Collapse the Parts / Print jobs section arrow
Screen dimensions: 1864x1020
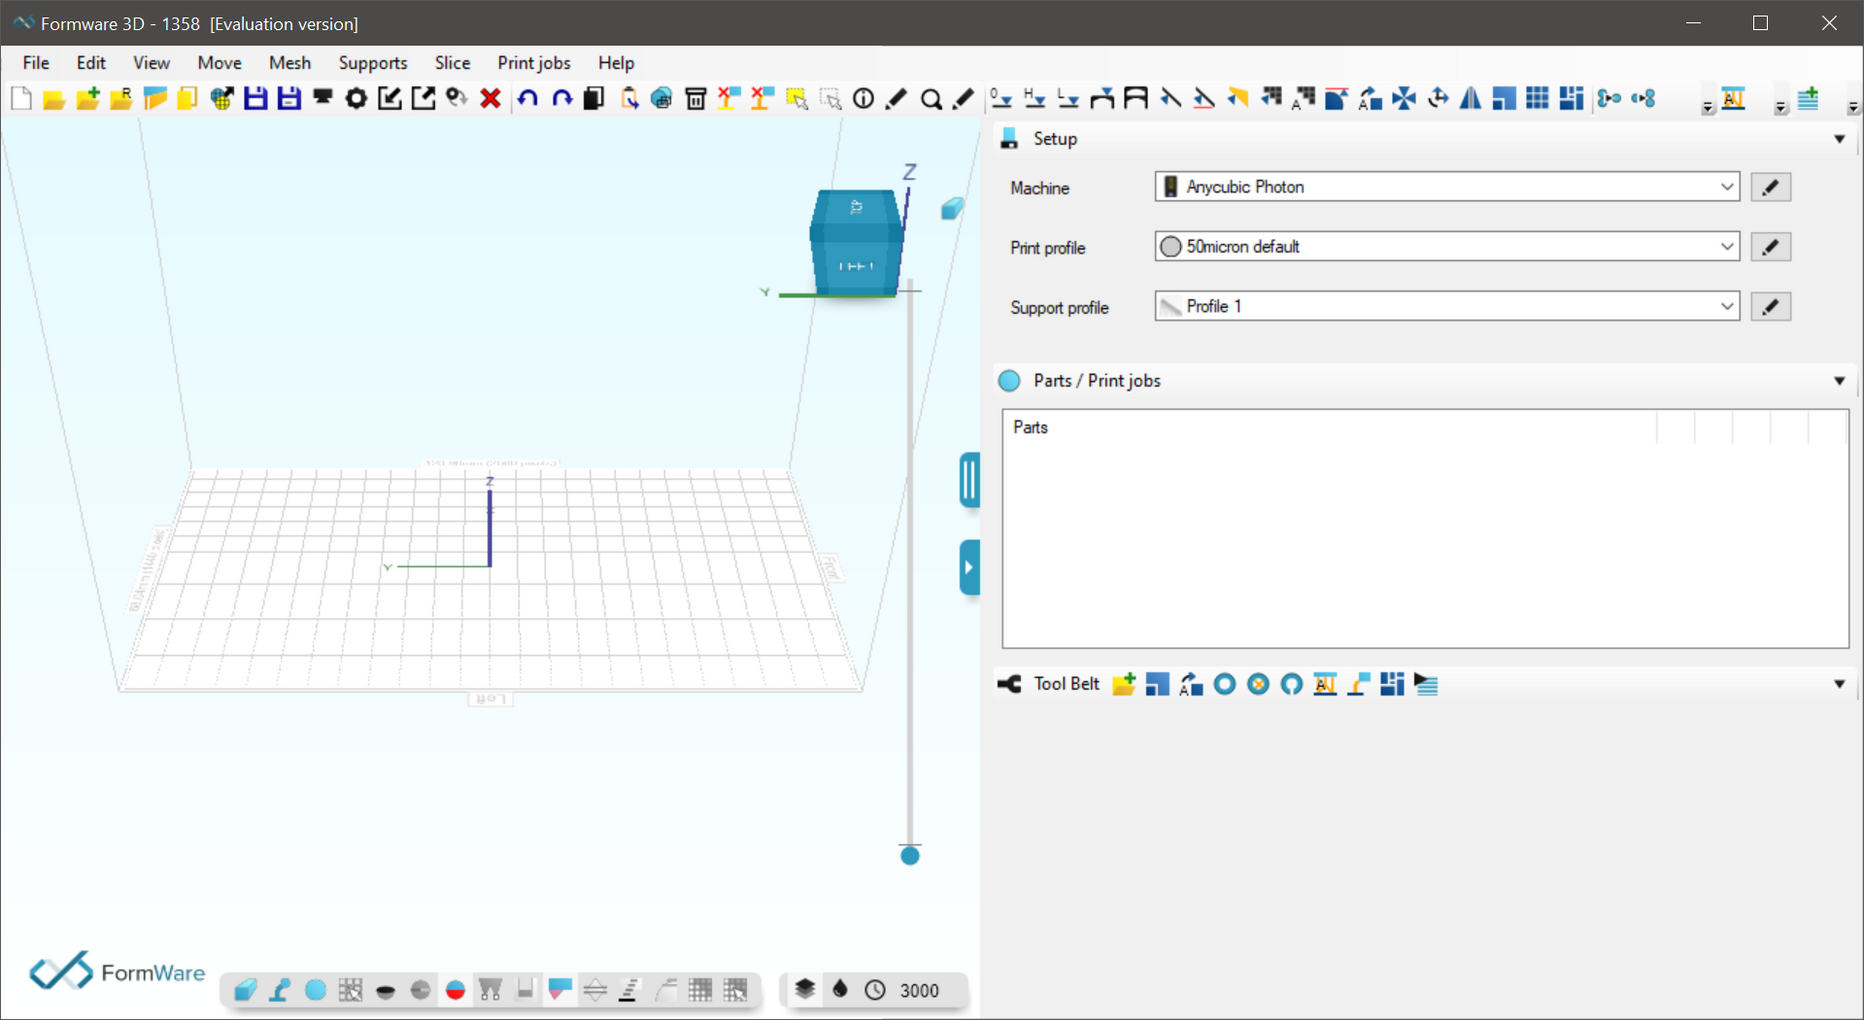(x=1839, y=381)
